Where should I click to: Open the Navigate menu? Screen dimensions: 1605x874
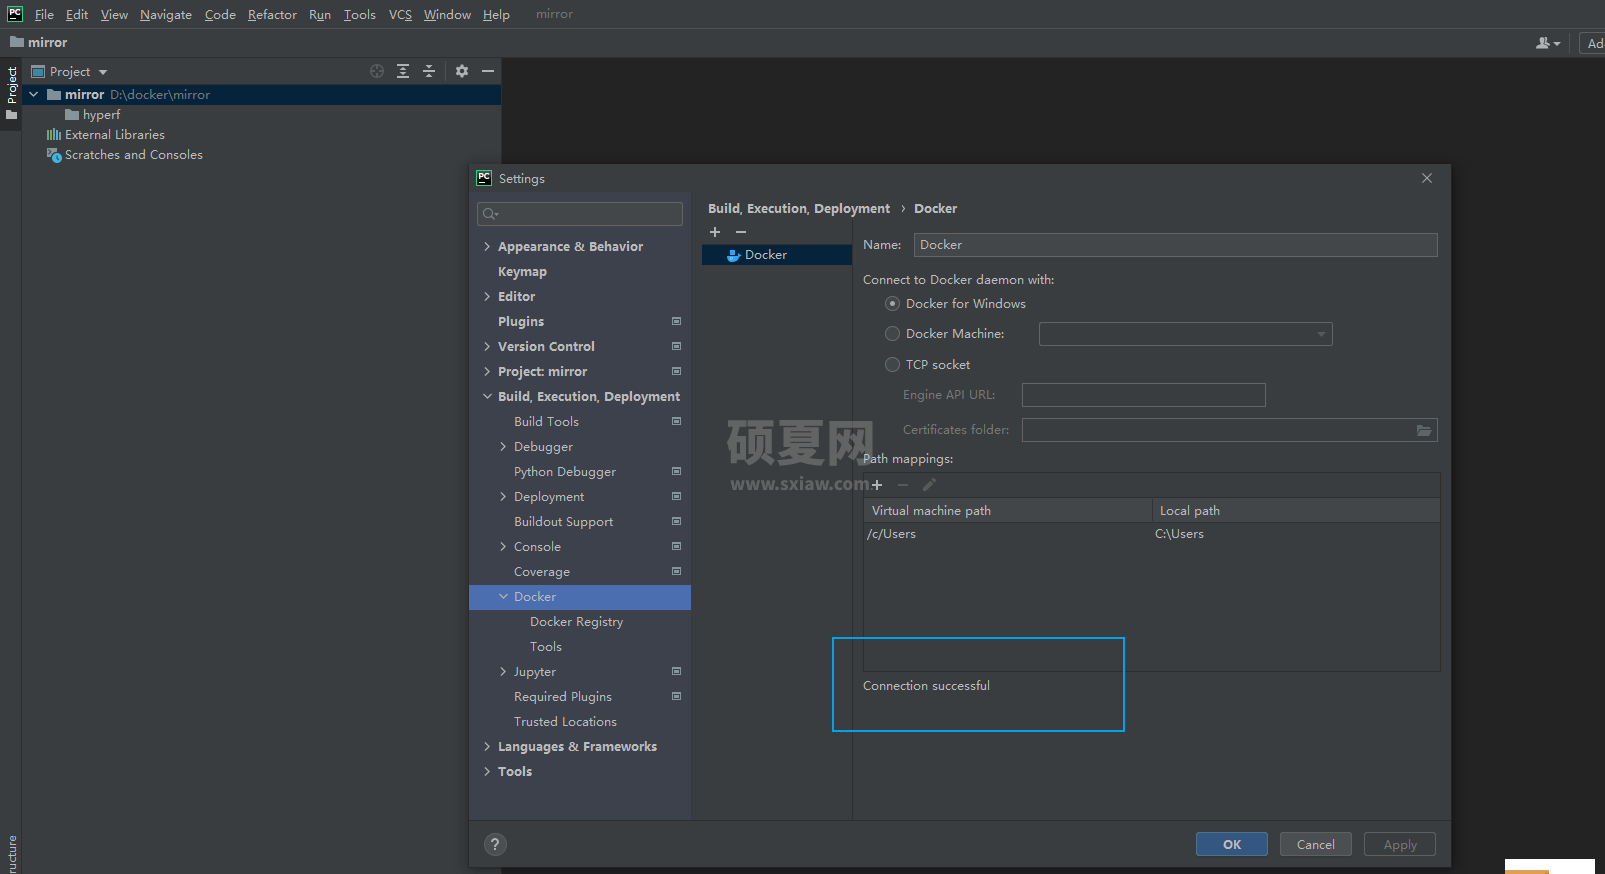coord(166,15)
